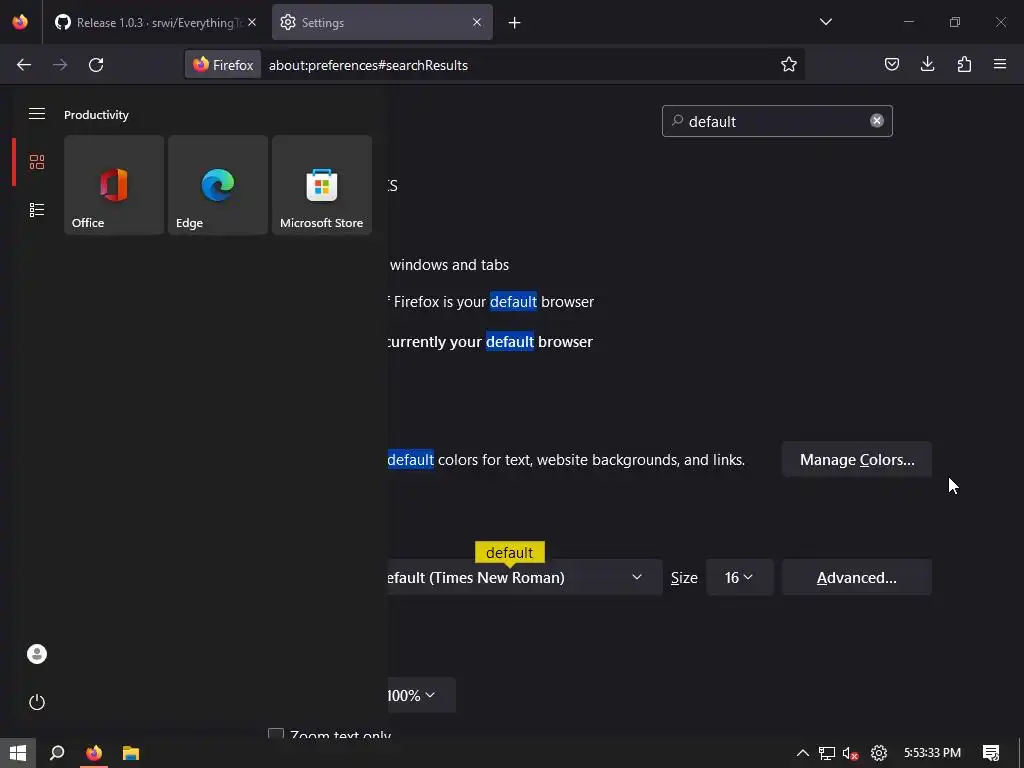This screenshot has height=768, width=1024.
Task: Bookmark this page with the star icon
Action: click(x=789, y=64)
